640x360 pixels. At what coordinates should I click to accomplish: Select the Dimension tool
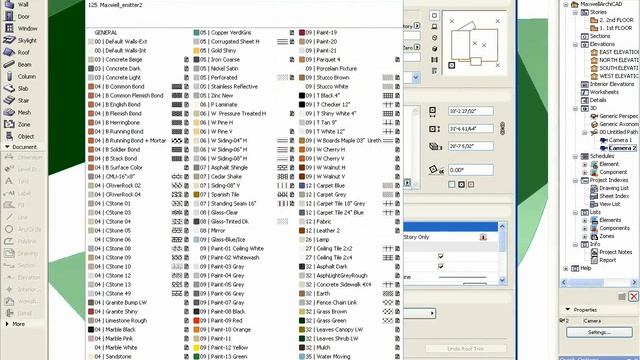[x=23, y=157]
